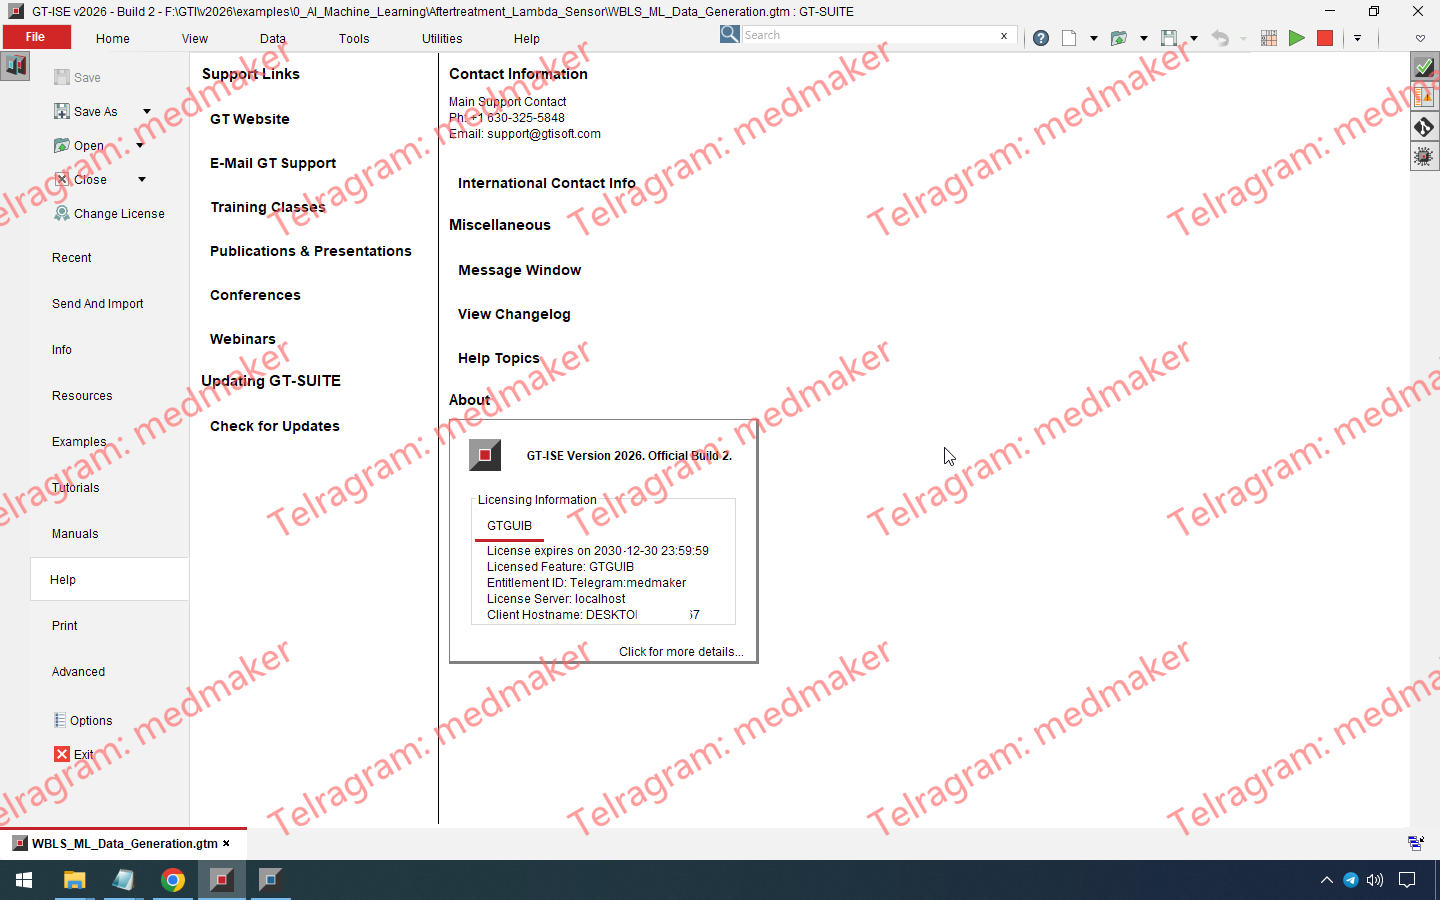The width and height of the screenshot is (1440, 900).
Task: Click the Open folder icon in File menu
Action: tap(62, 145)
